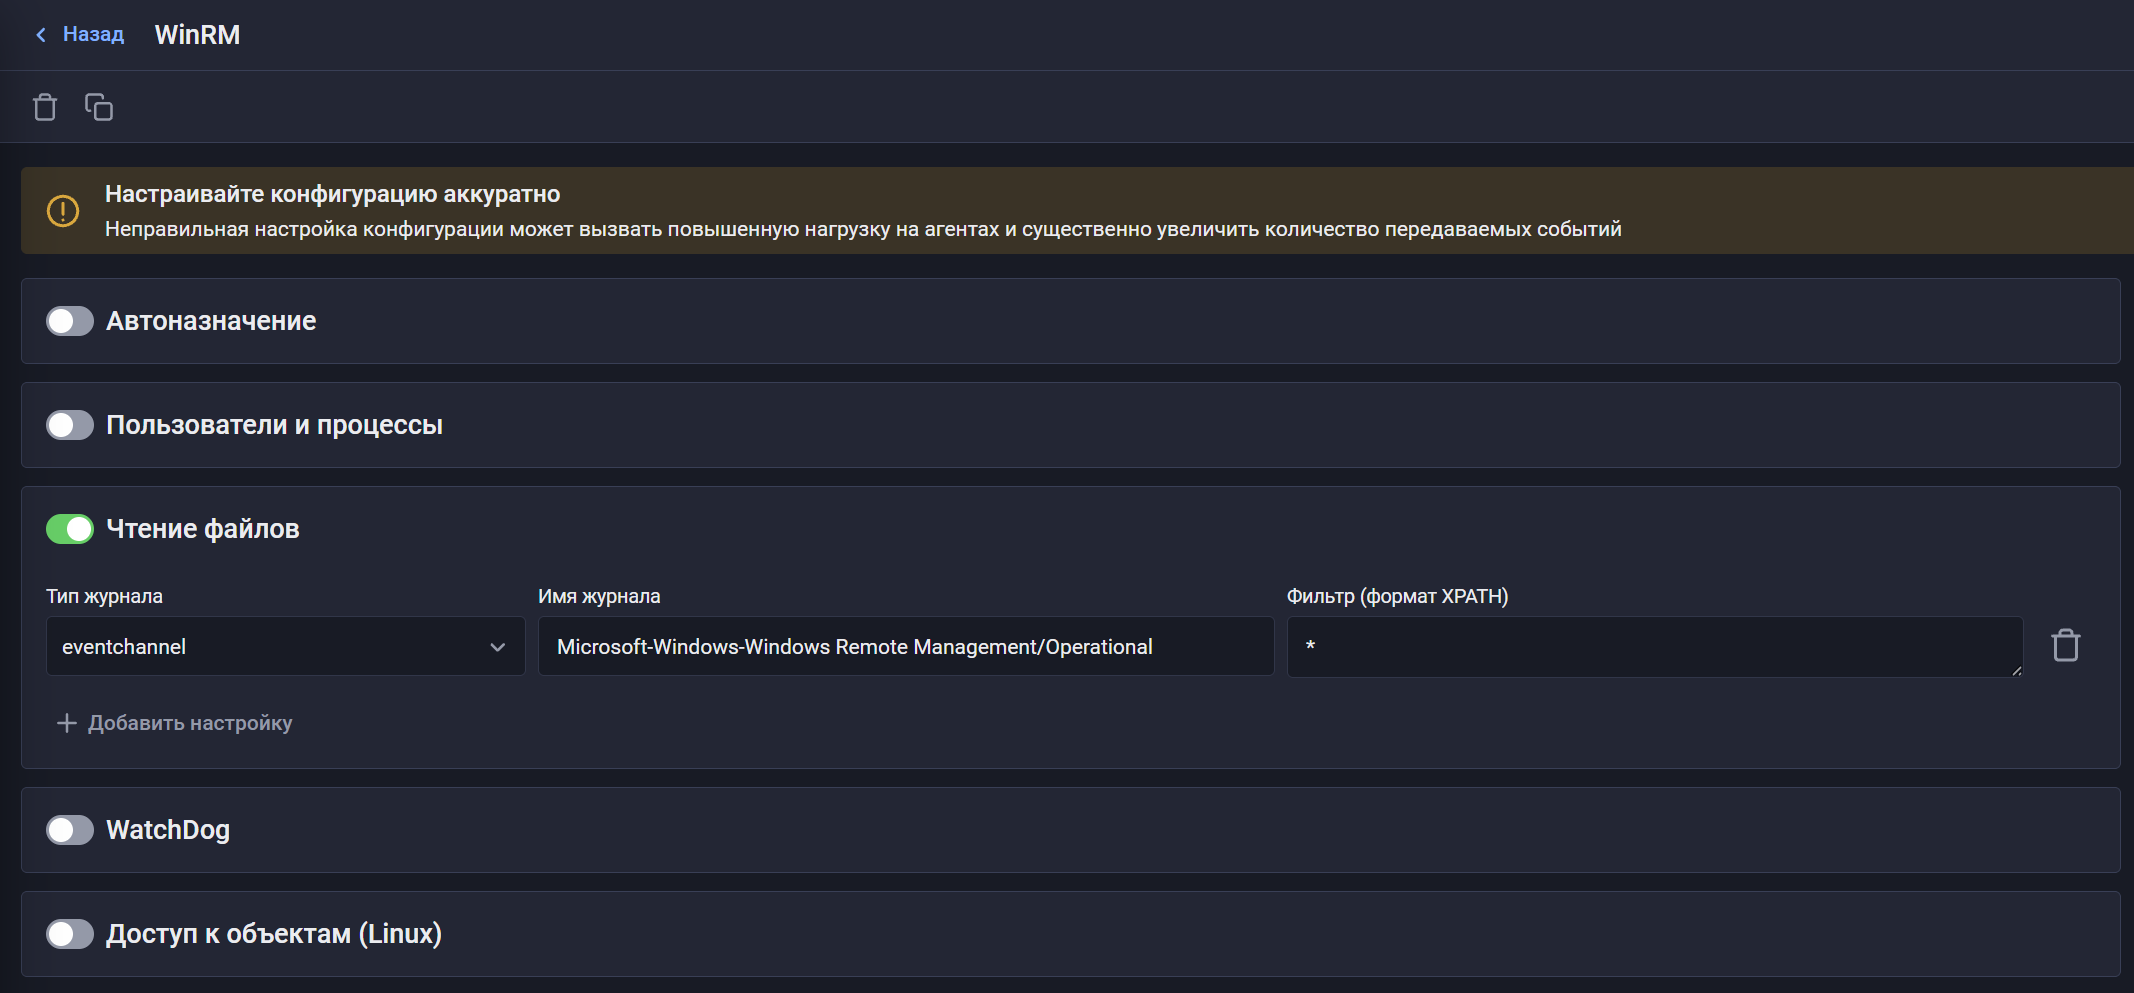Click the Доступ к объектам (Linux) heading
2134x993 pixels.
click(x=274, y=934)
